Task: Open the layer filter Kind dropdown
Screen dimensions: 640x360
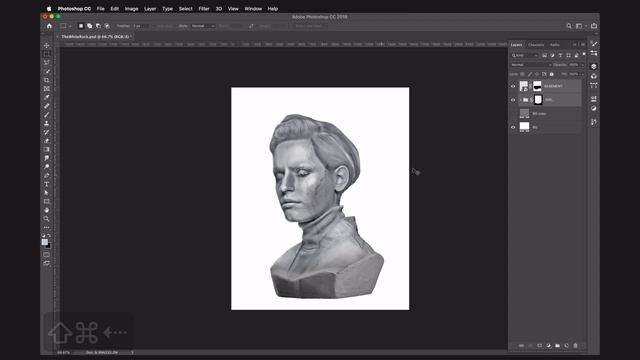Action: [x=525, y=55]
